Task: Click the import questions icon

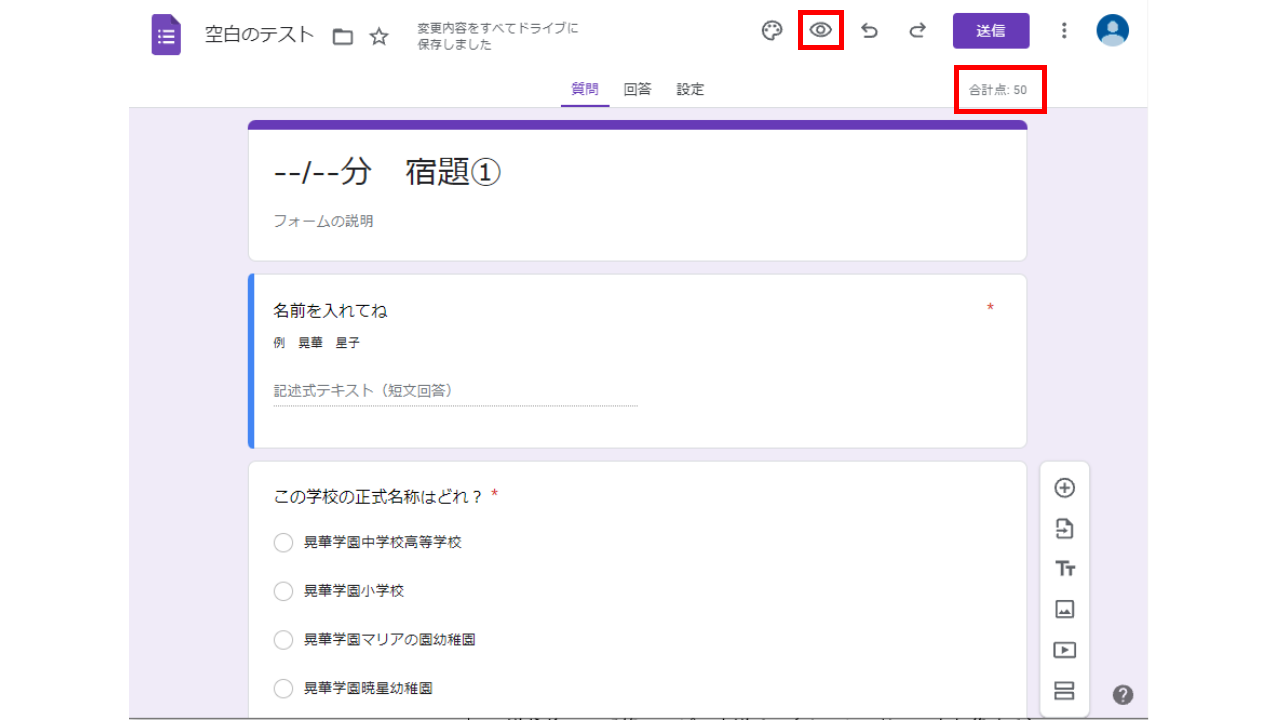Action: [1065, 529]
